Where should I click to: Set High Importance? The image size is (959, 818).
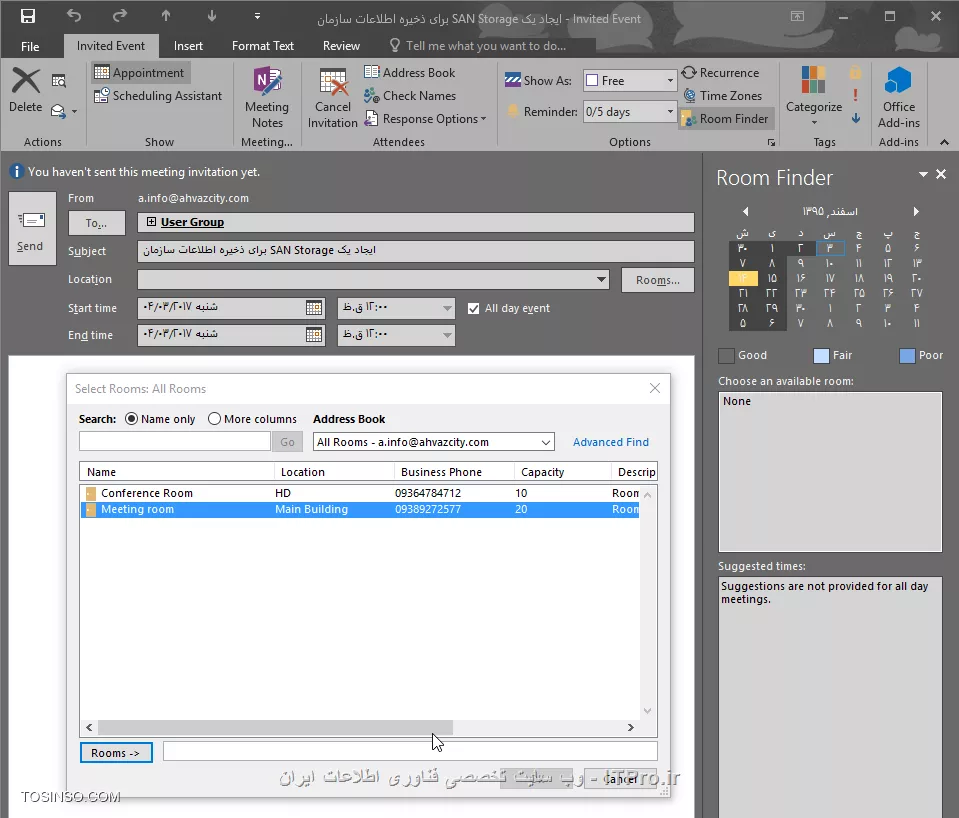[855, 95]
